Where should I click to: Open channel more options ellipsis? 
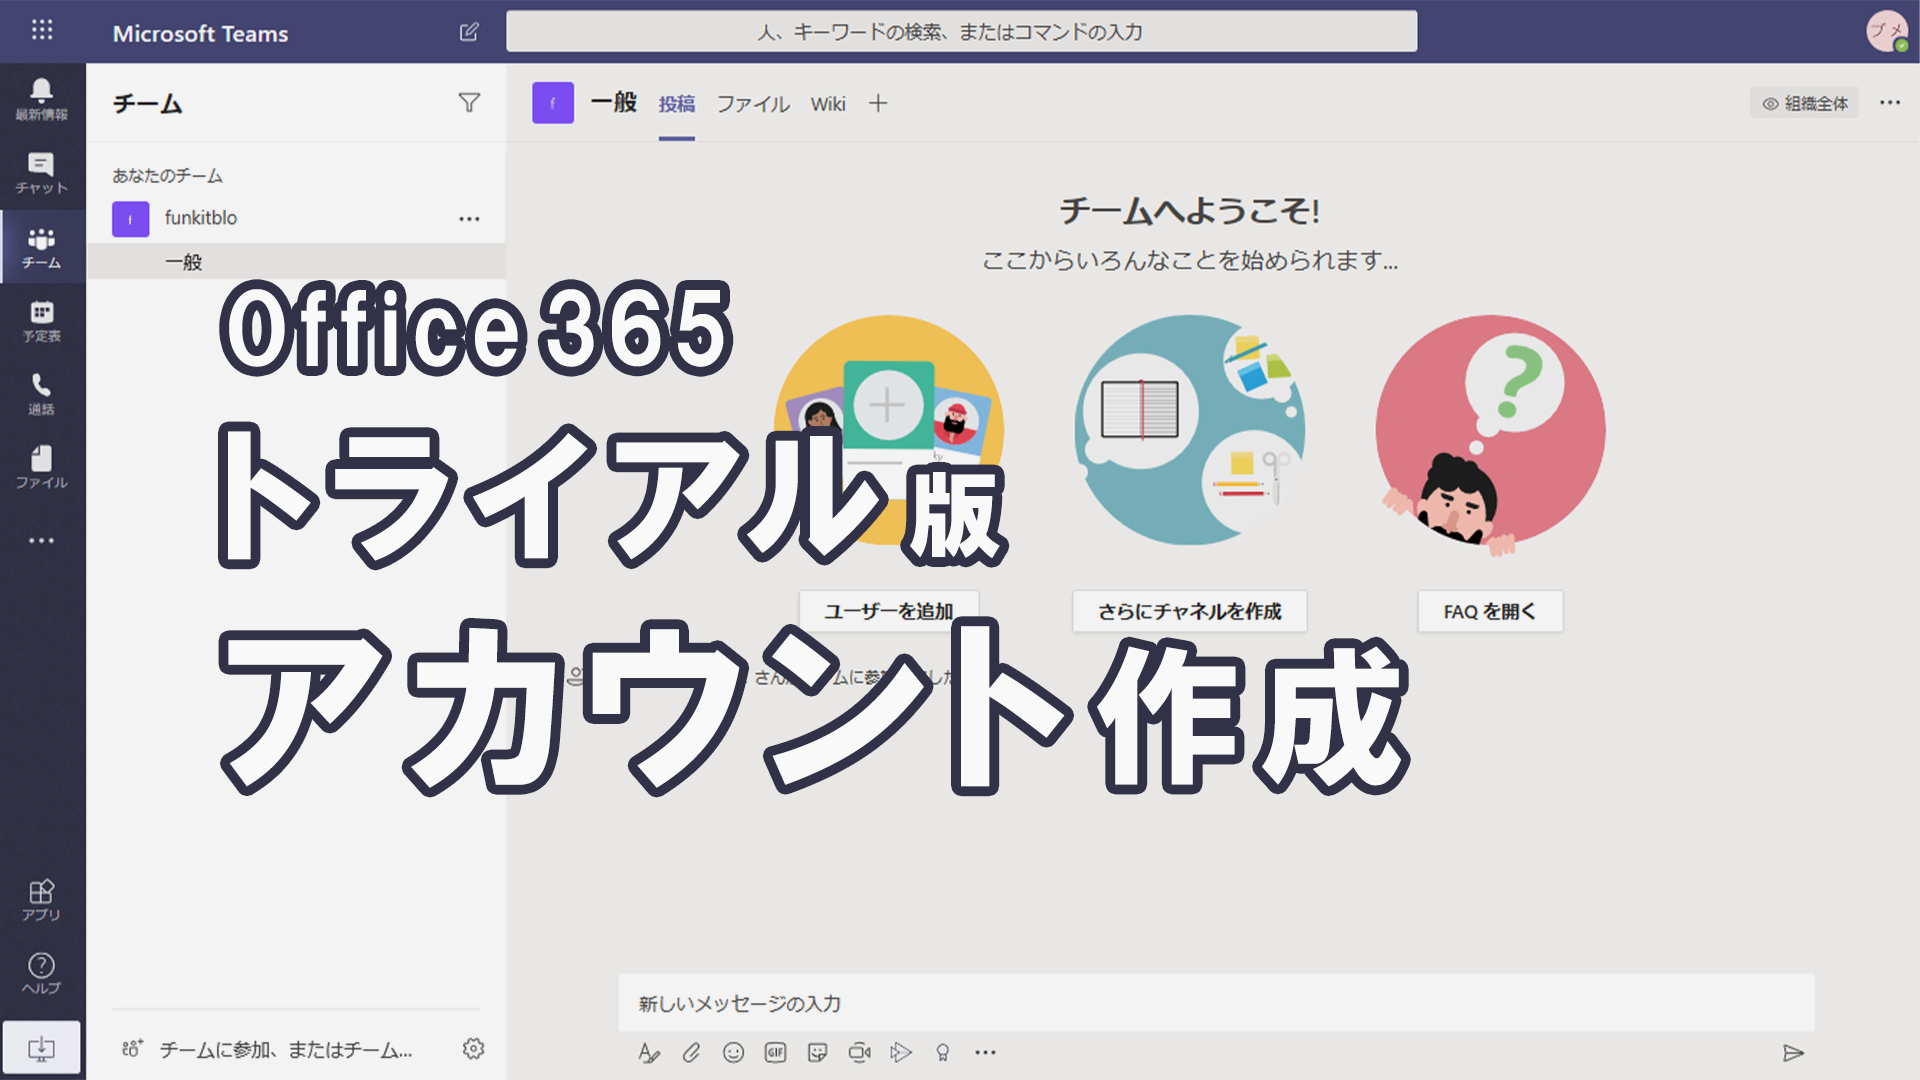click(x=1889, y=102)
